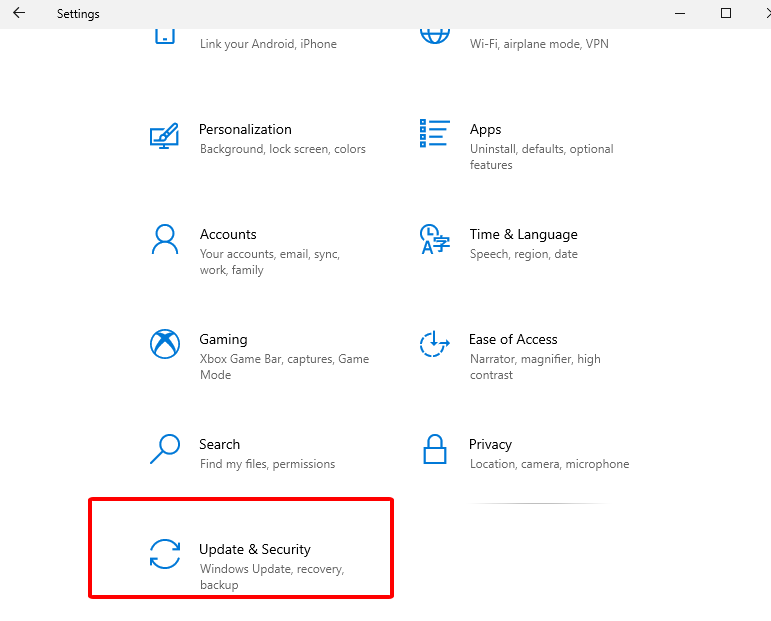
Task: Click the Apps list icon
Action: (x=435, y=133)
